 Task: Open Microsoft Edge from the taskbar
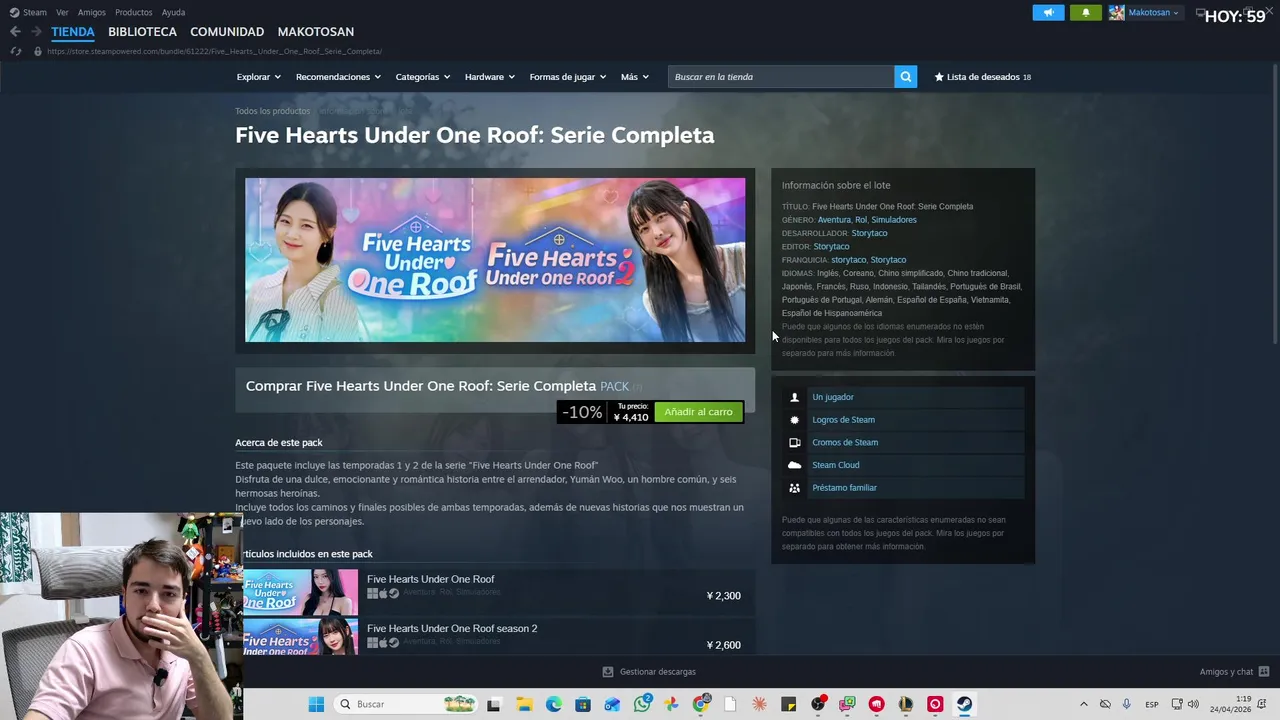pyautogui.click(x=553, y=704)
